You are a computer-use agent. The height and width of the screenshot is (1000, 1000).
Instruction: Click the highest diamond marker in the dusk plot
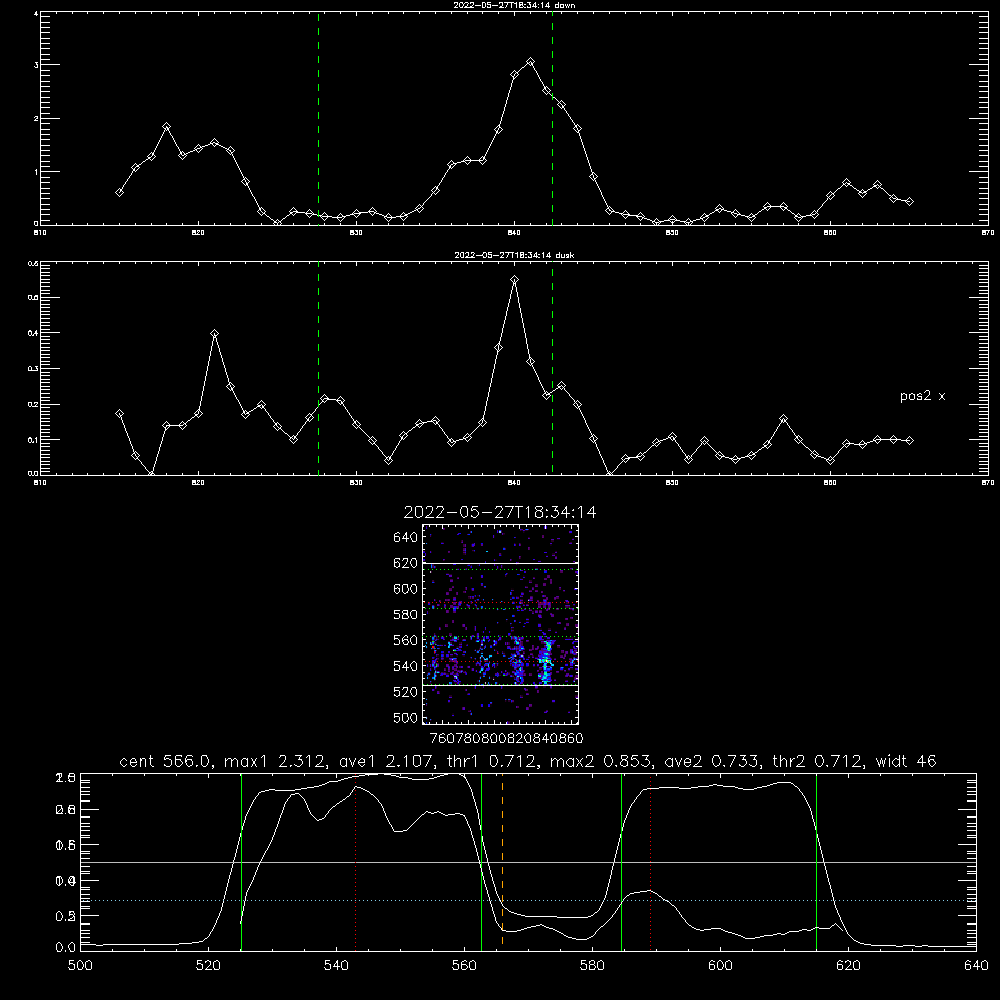tap(515, 279)
